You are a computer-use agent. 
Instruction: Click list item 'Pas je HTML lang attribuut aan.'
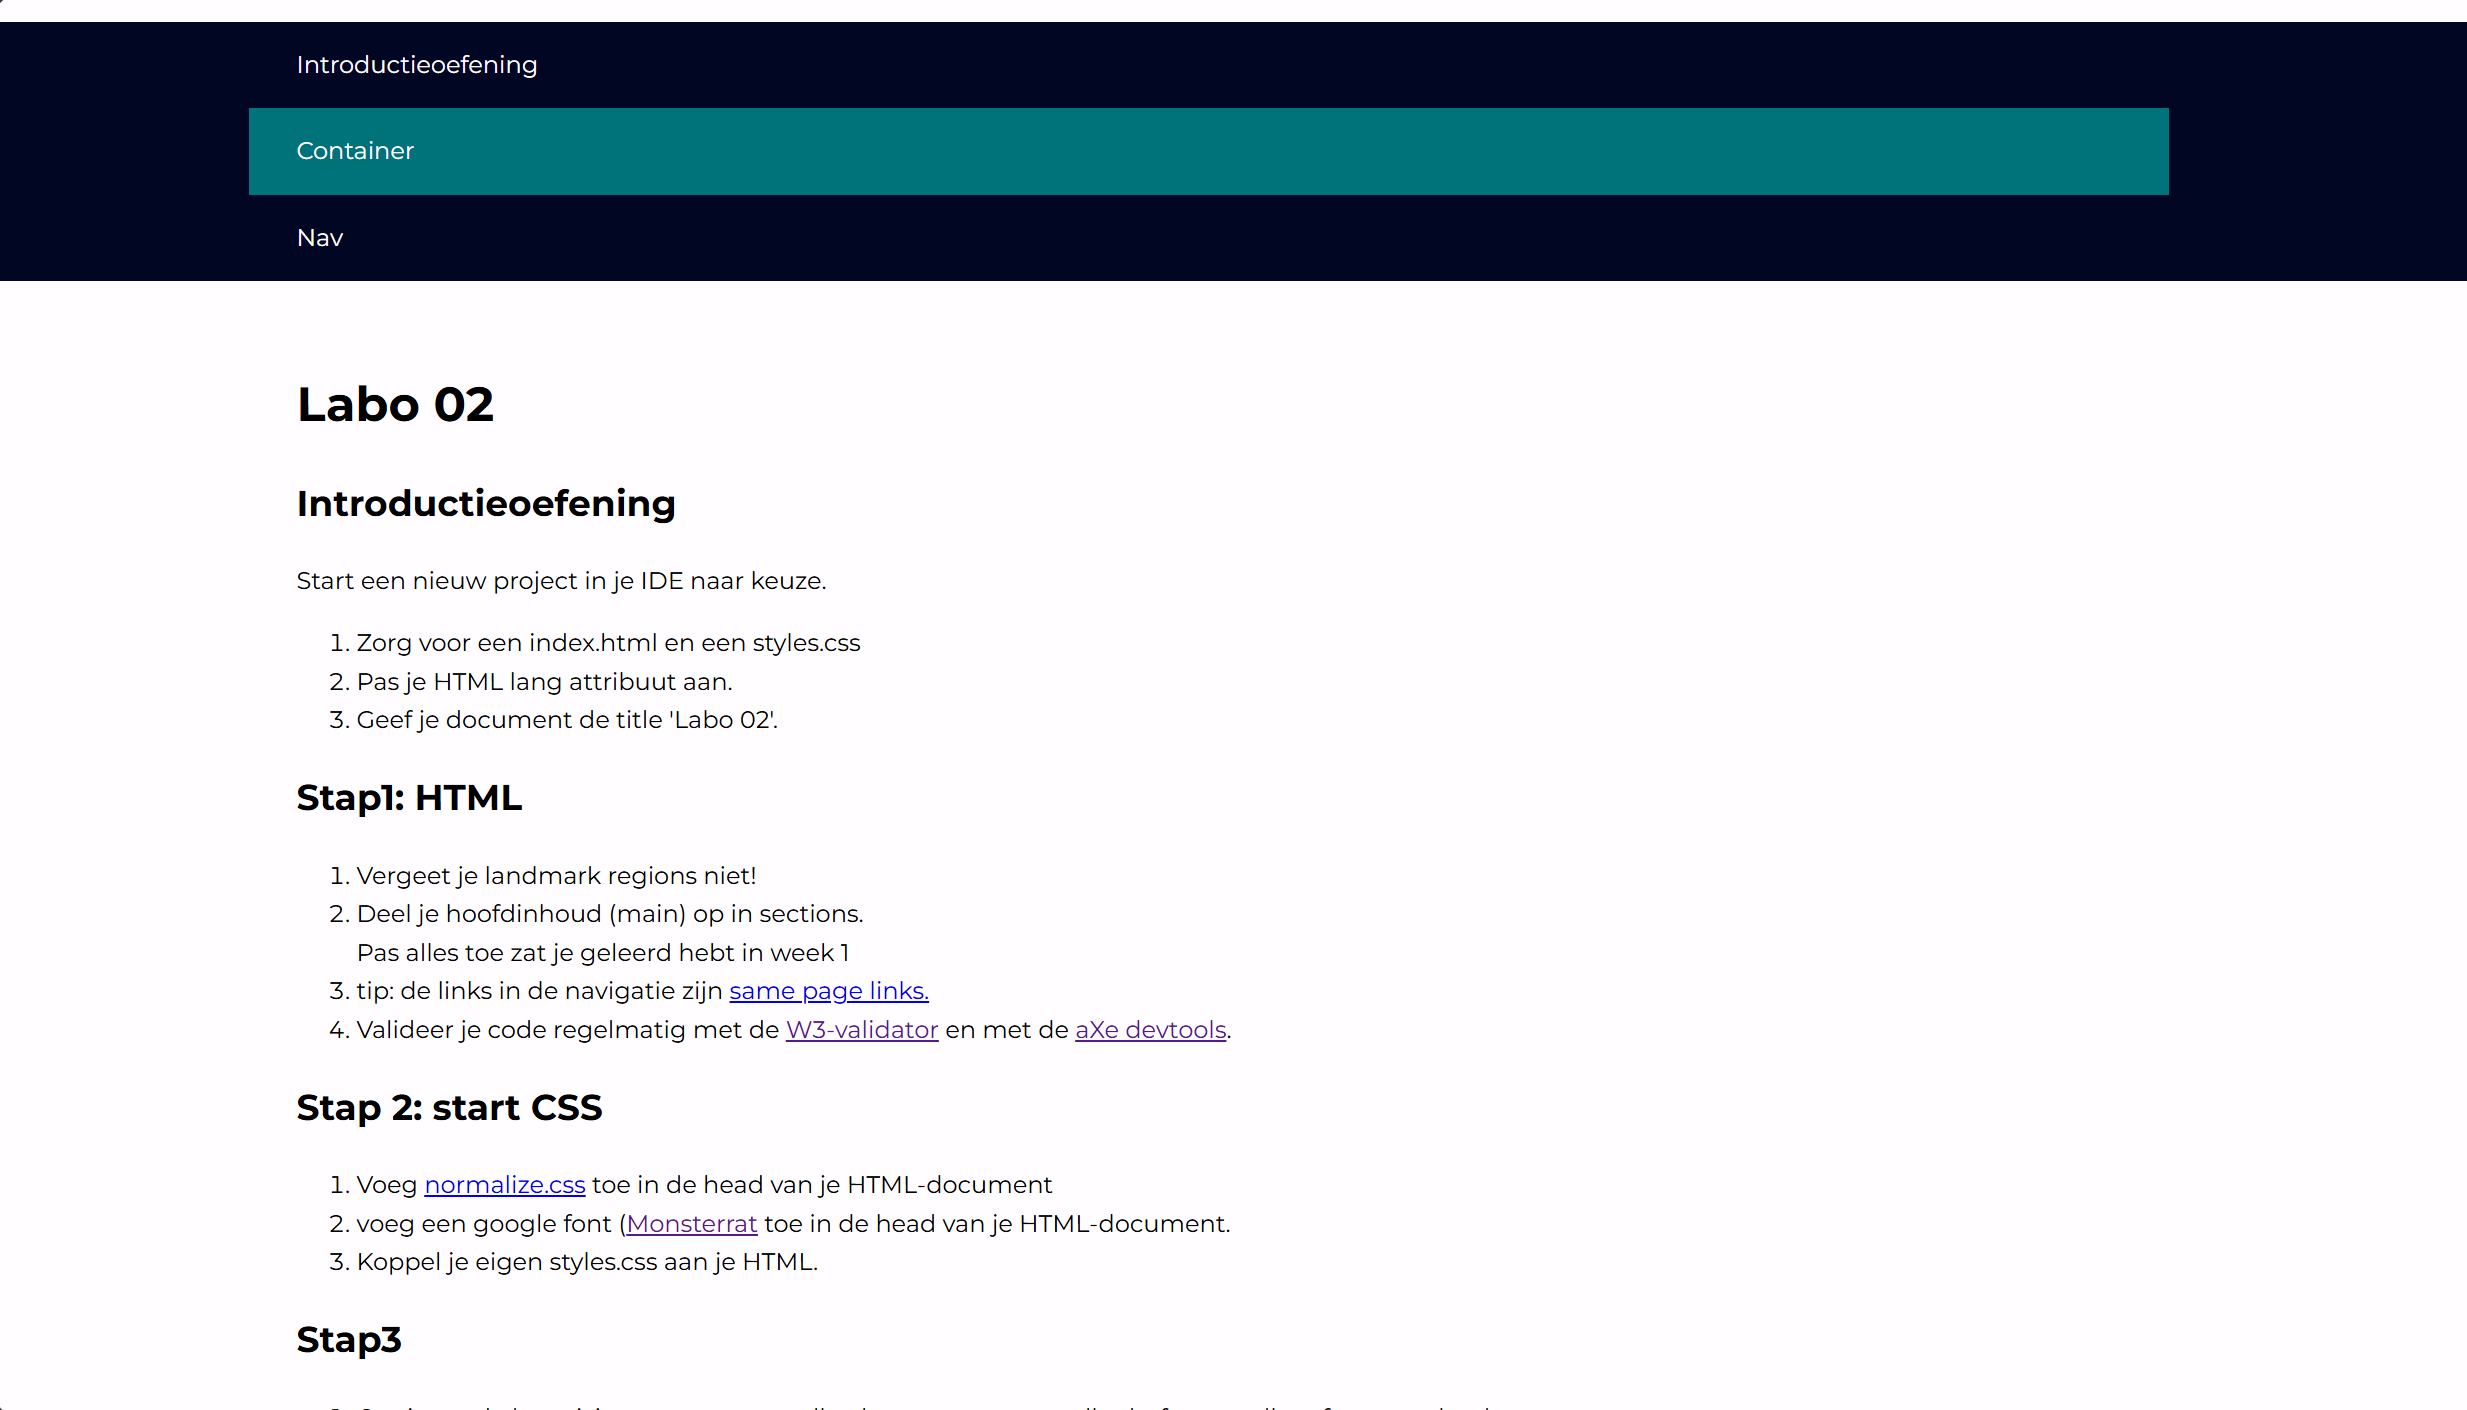click(544, 682)
